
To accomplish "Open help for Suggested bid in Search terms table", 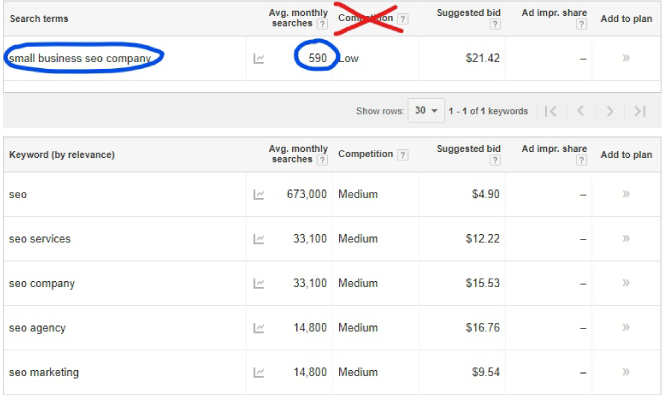I will pos(495,24).
